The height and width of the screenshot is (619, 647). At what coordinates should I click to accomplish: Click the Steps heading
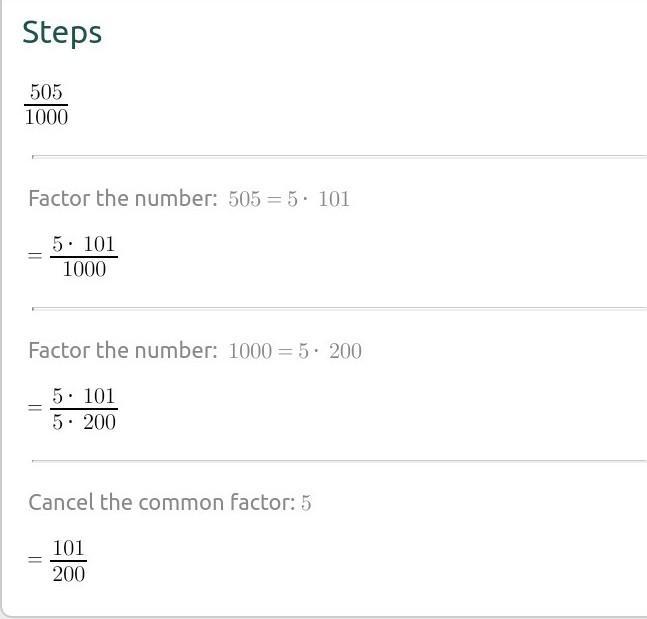62,32
